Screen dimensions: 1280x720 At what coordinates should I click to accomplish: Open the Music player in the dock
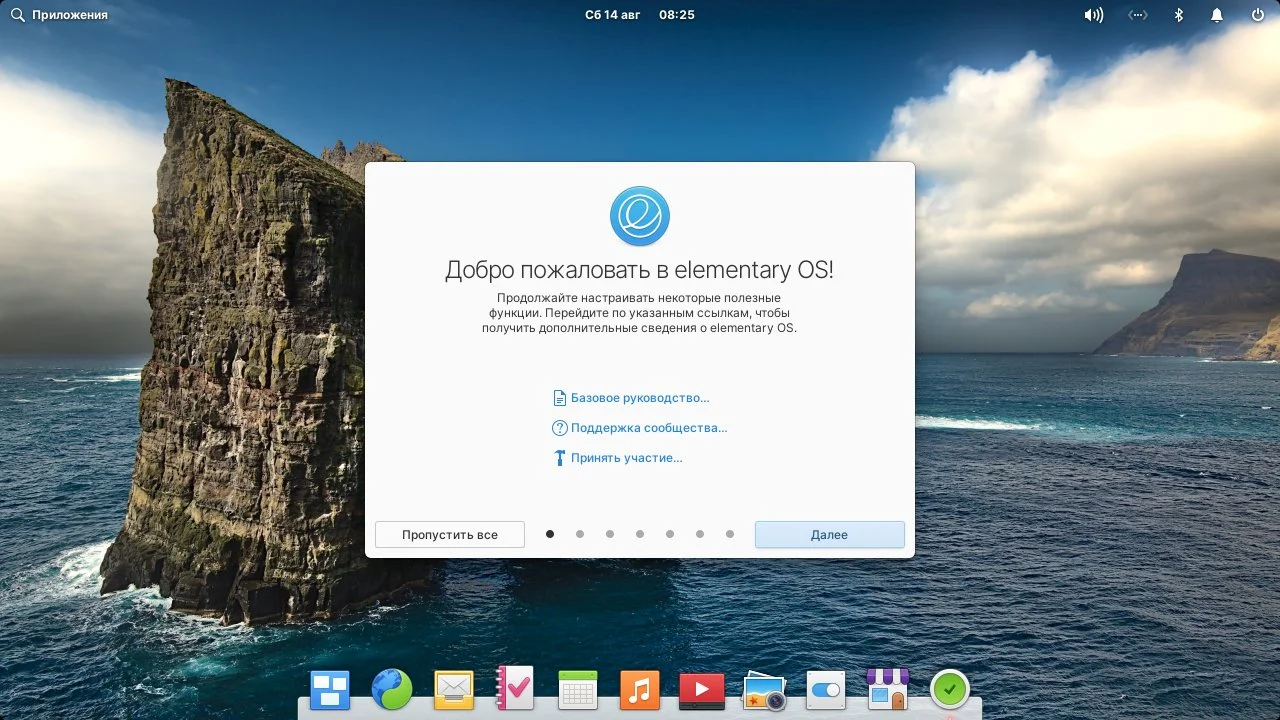coord(639,688)
